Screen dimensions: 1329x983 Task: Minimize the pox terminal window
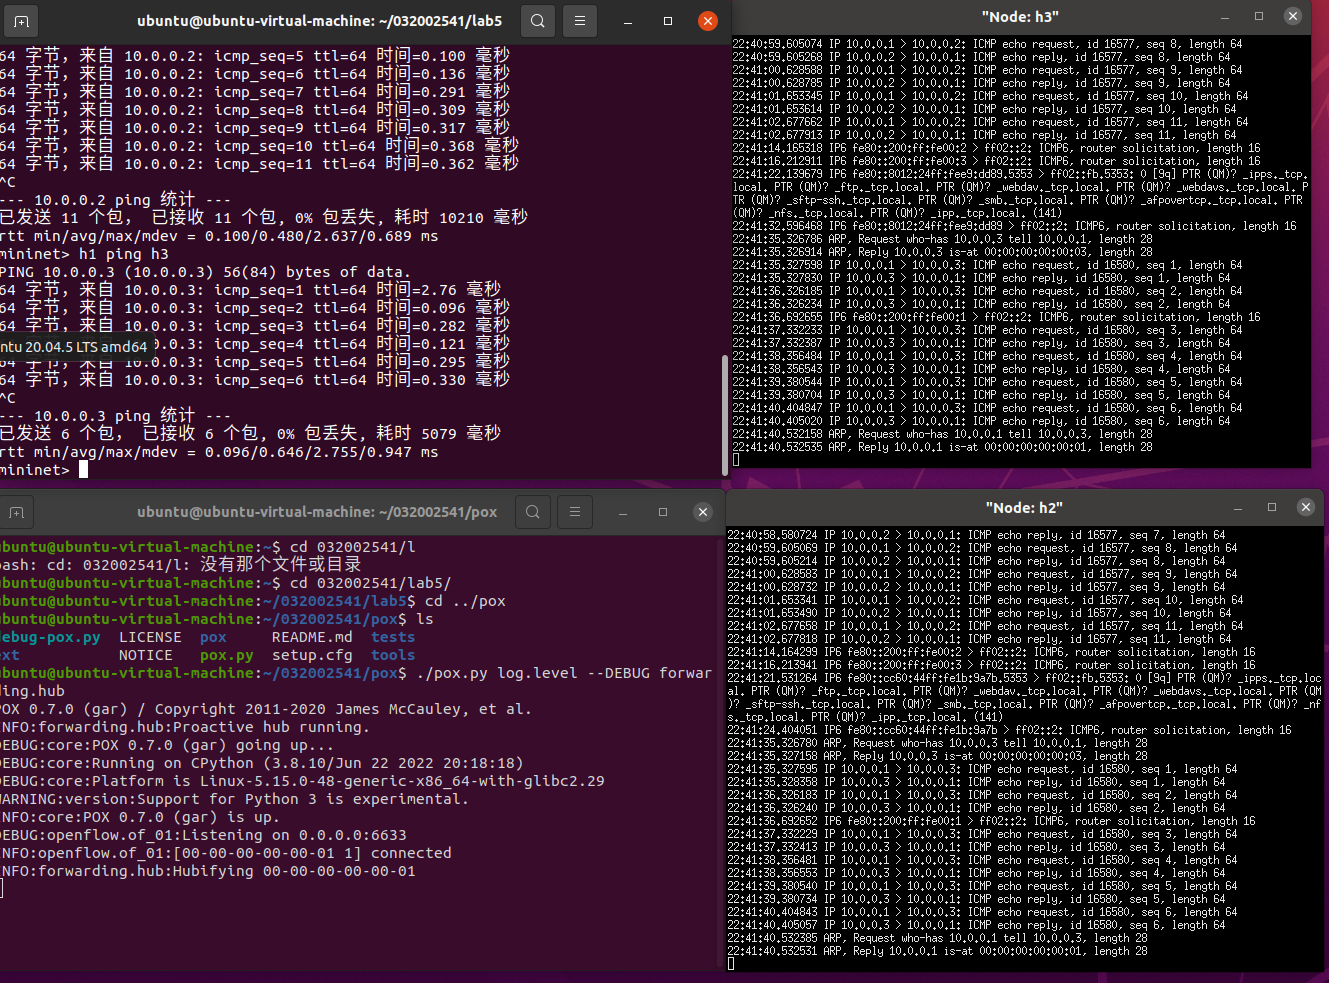(x=623, y=512)
